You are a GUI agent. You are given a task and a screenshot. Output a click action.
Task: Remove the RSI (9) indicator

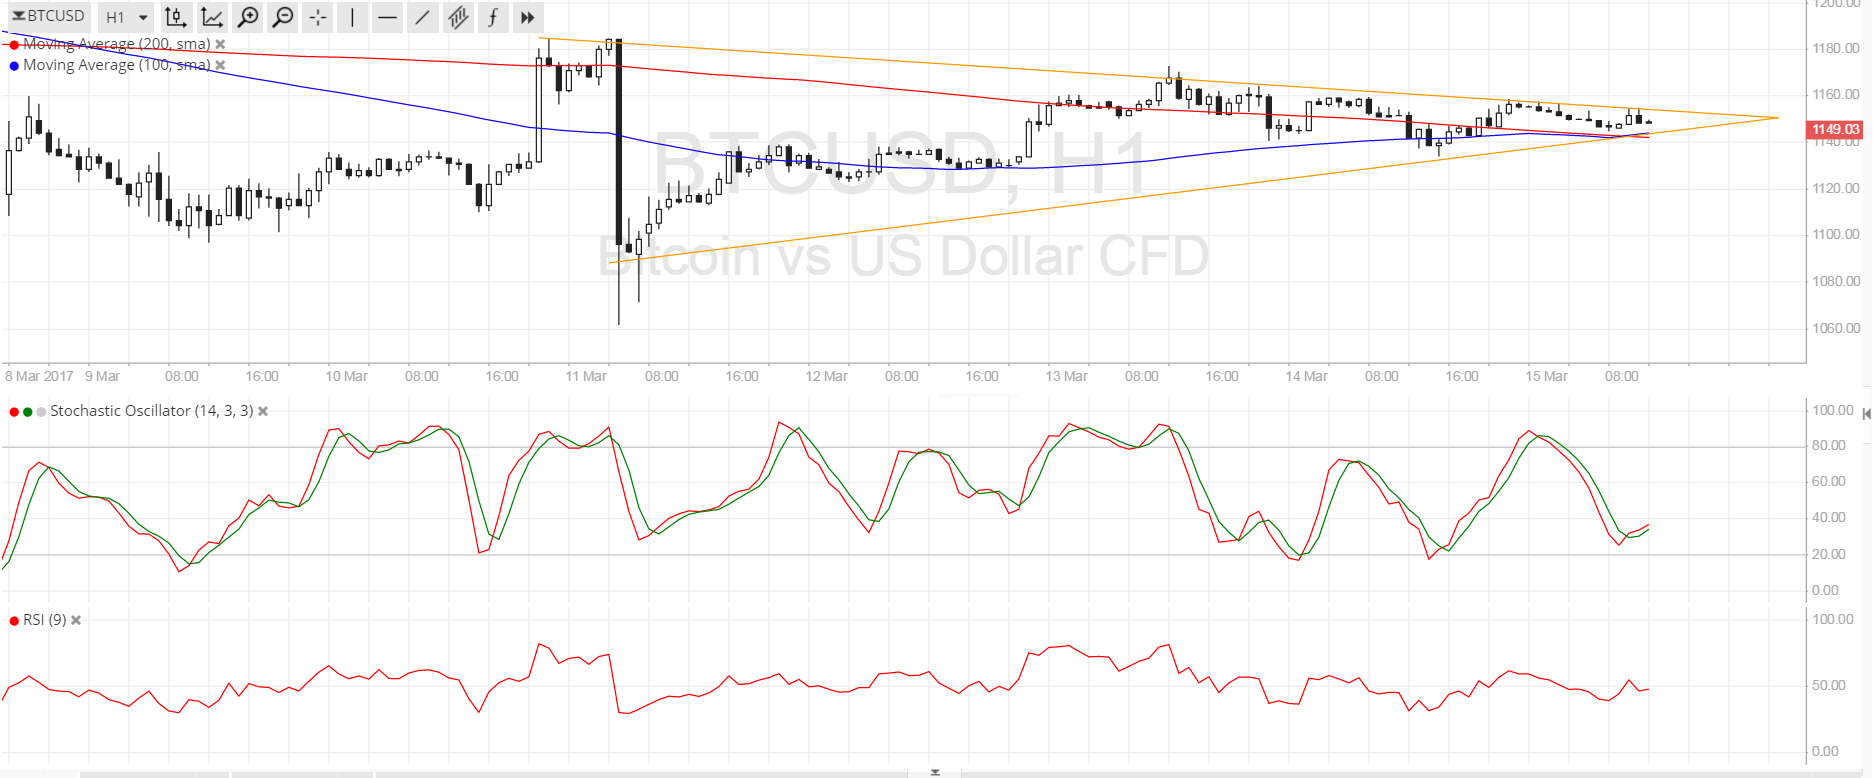tap(76, 620)
